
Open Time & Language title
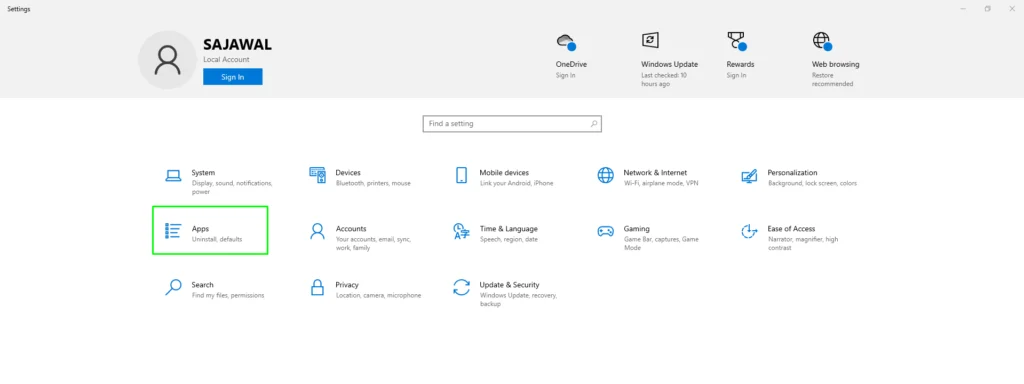click(x=509, y=229)
